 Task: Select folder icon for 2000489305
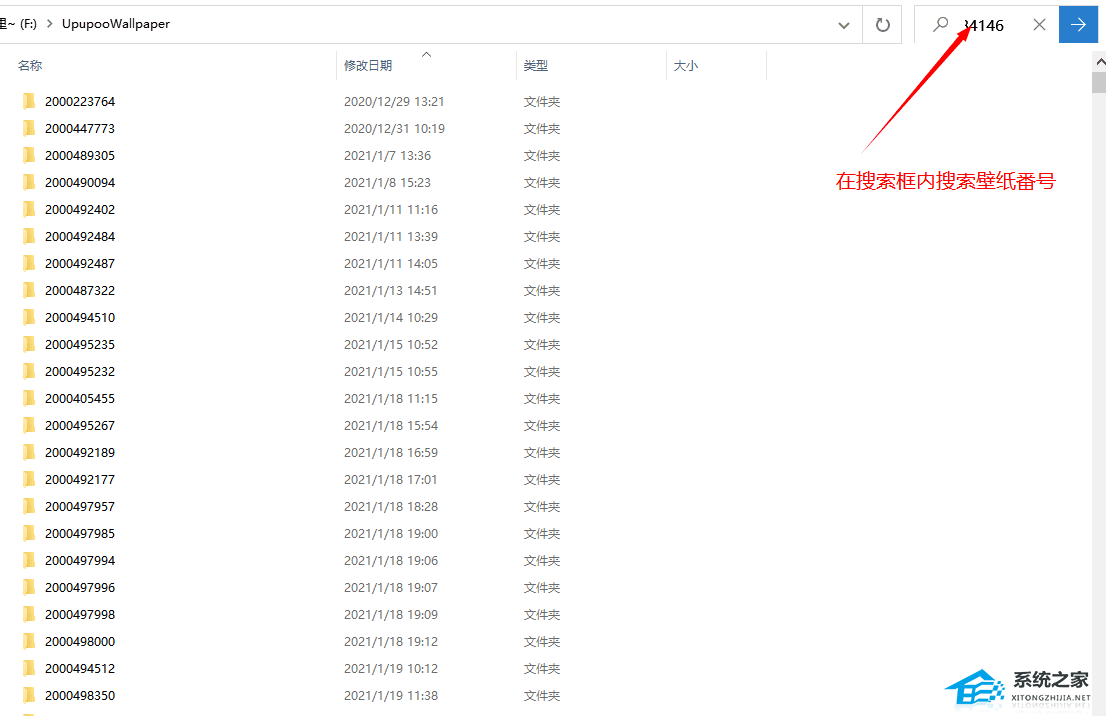(x=29, y=155)
